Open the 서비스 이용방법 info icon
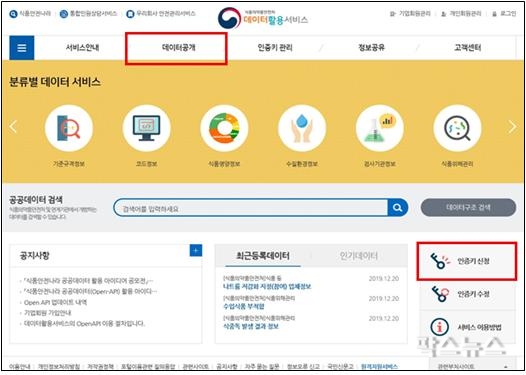 440,327
